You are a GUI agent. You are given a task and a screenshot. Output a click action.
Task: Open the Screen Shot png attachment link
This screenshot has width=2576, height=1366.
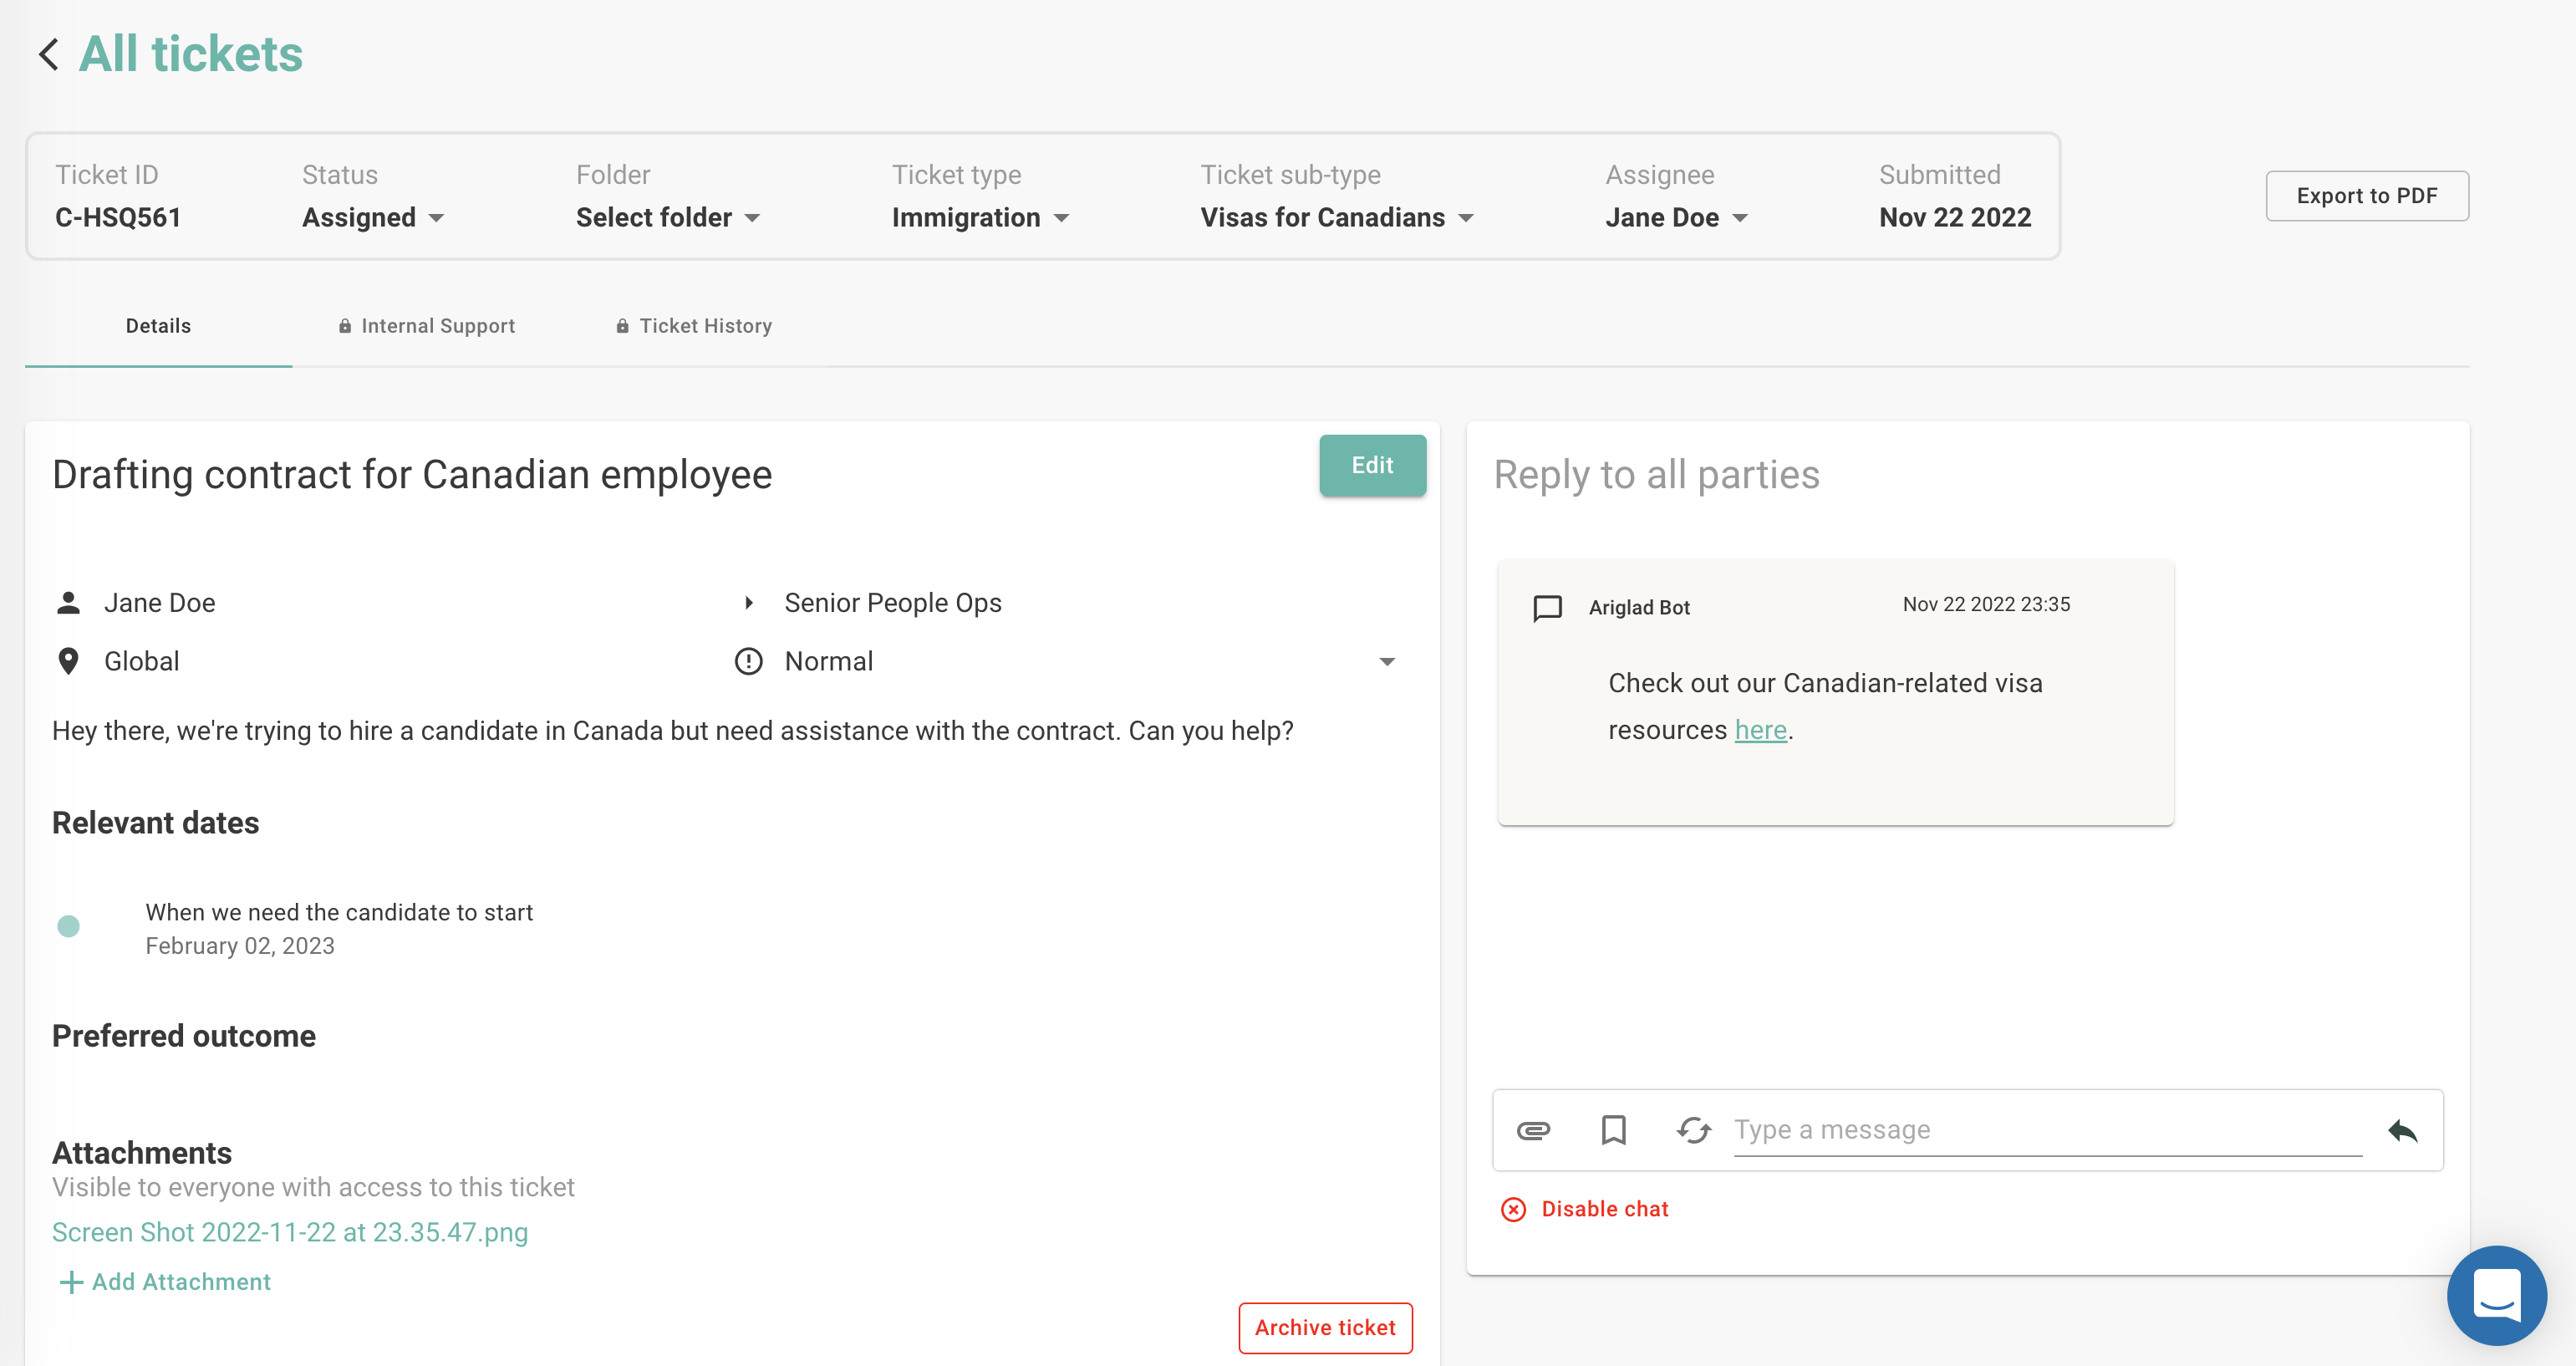click(290, 1232)
